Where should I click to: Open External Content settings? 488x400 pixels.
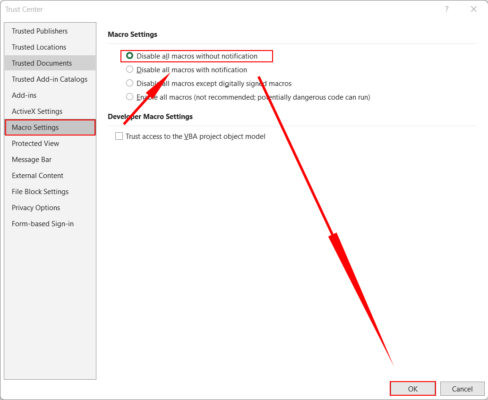pyautogui.click(x=50, y=175)
